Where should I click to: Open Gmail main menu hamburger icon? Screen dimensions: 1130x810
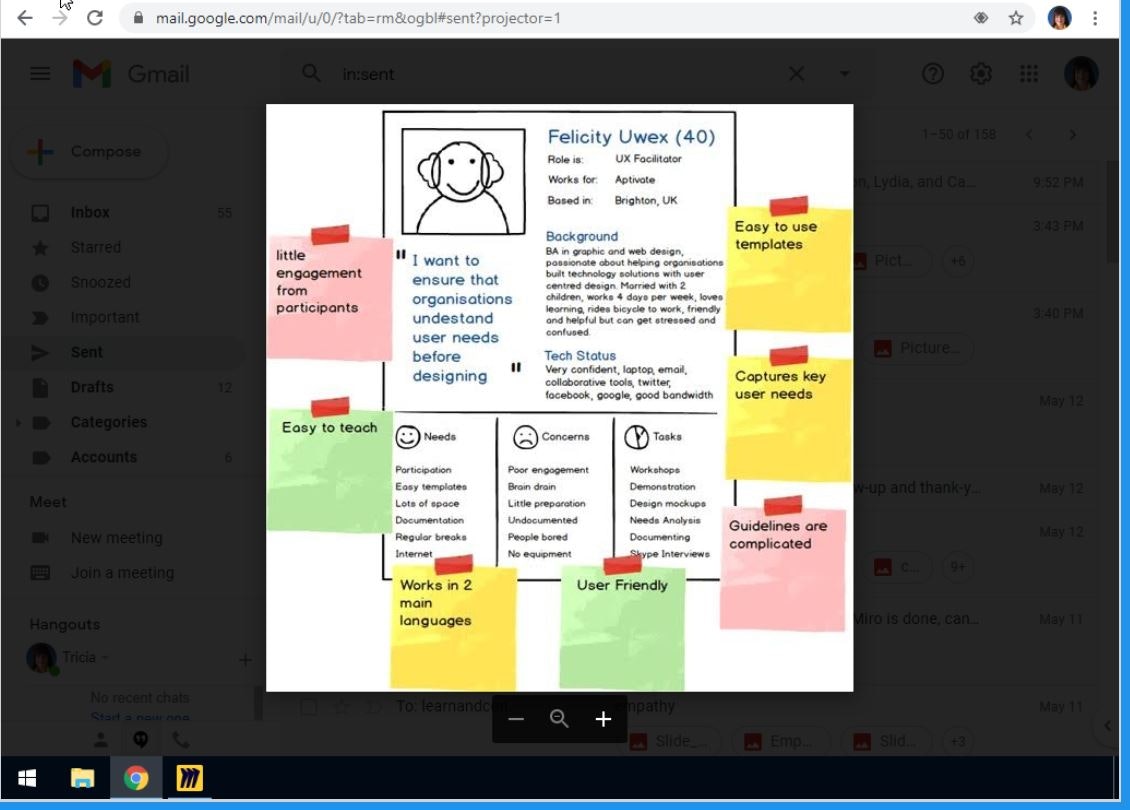(40, 74)
